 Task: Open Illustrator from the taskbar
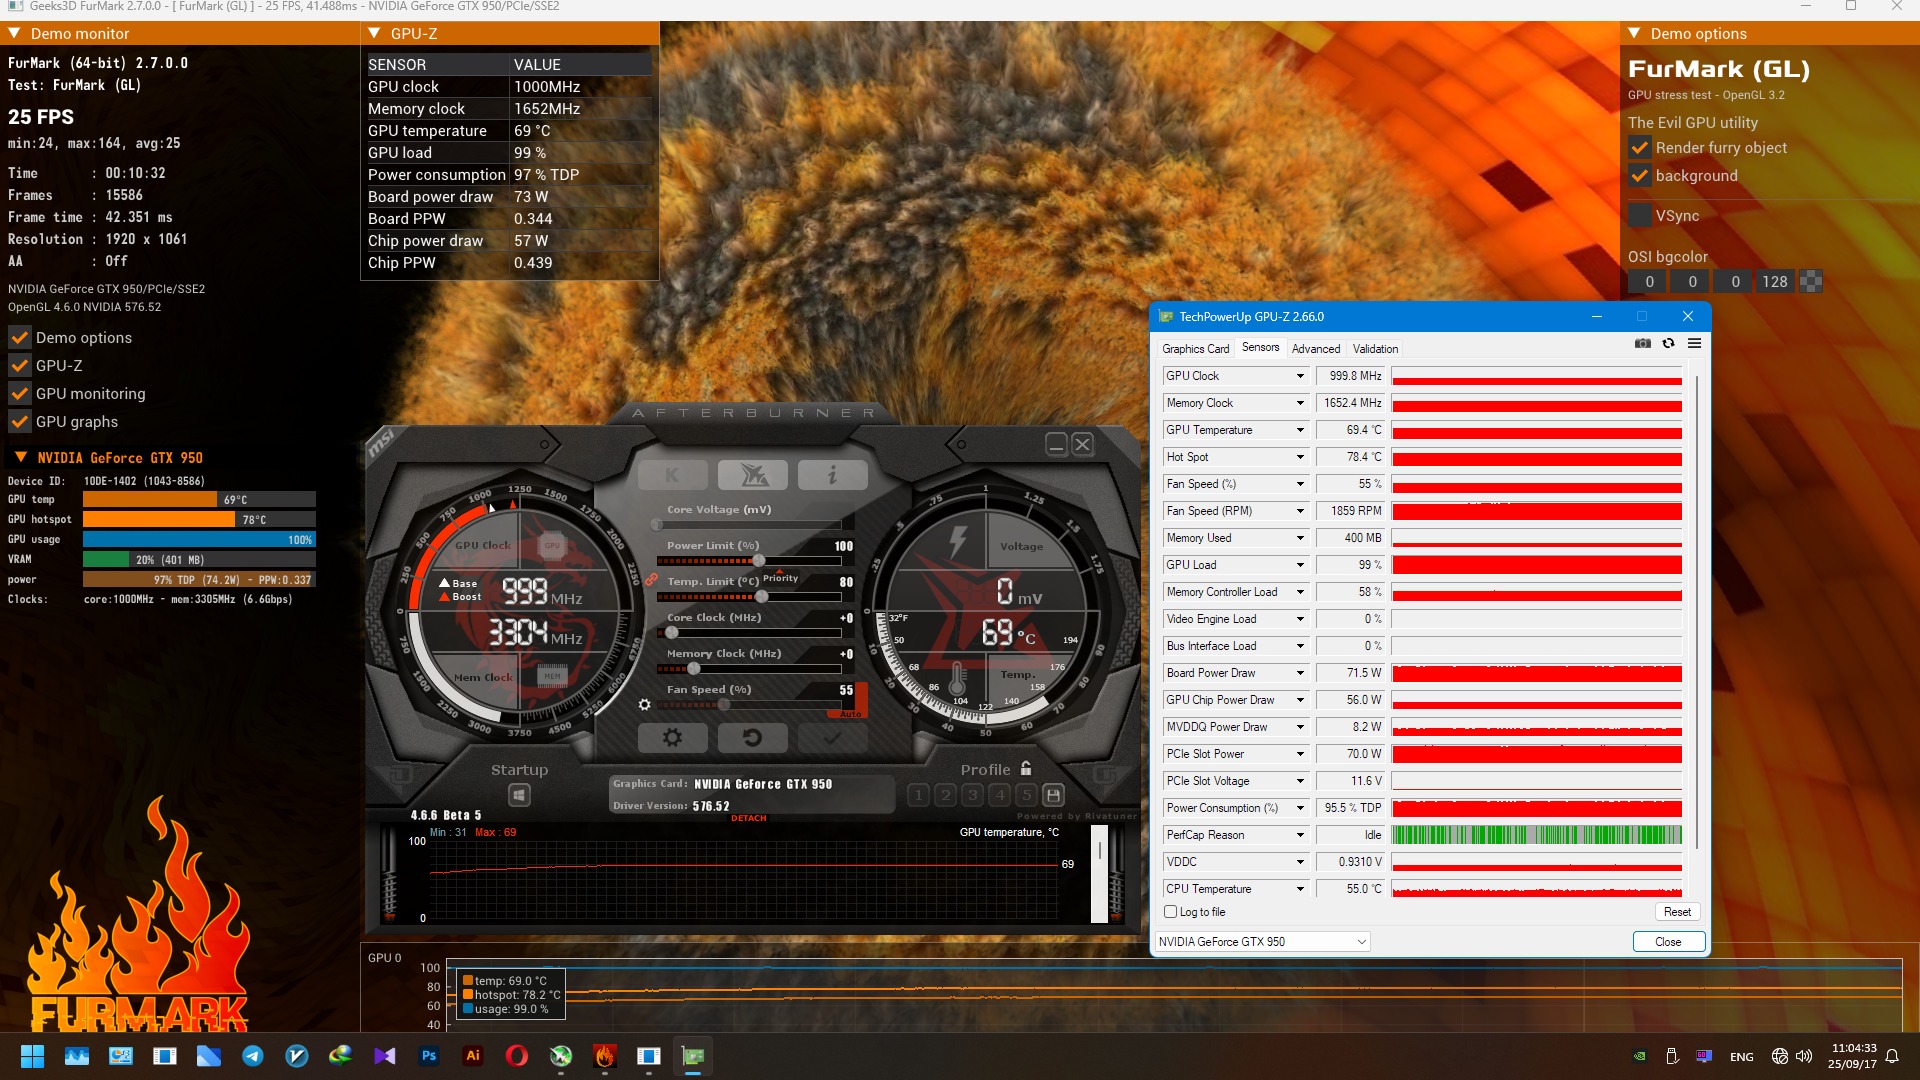tap(473, 1056)
